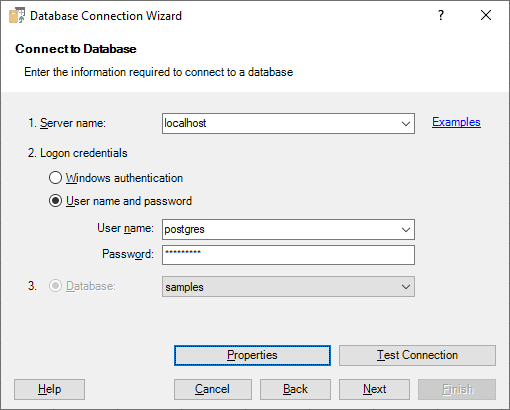This screenshot has width=510, height=410.
Task: Click the greyed-out Finish button
Action: (x=457, y=389)
